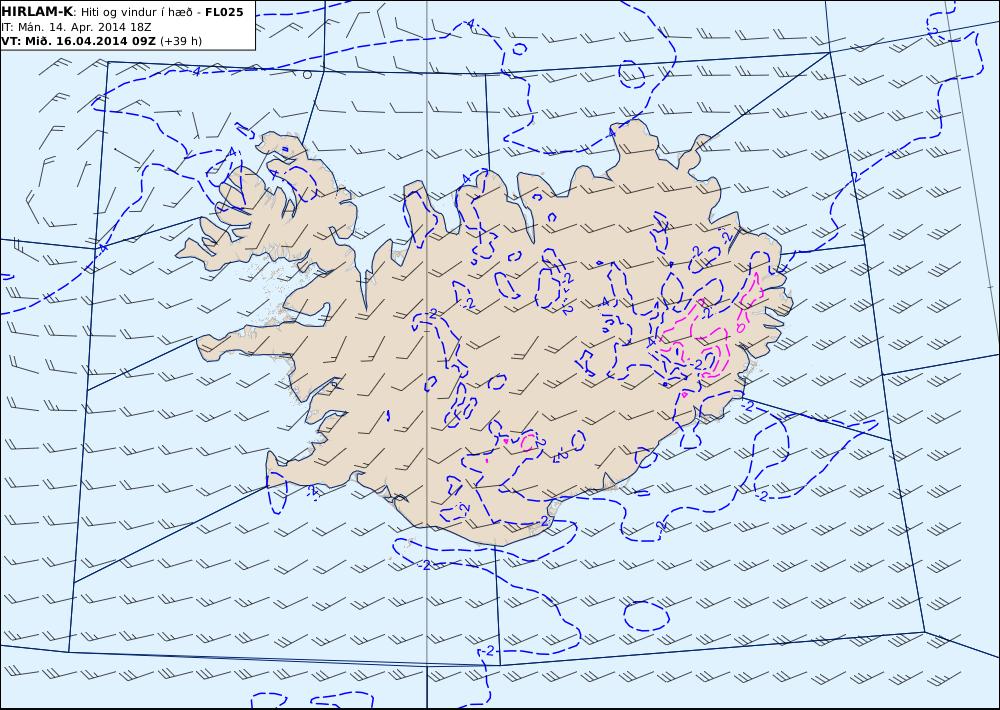Click the HIRLAM-K model name in header
This screenshot has height=710, width=1000.
coord(37,11)
